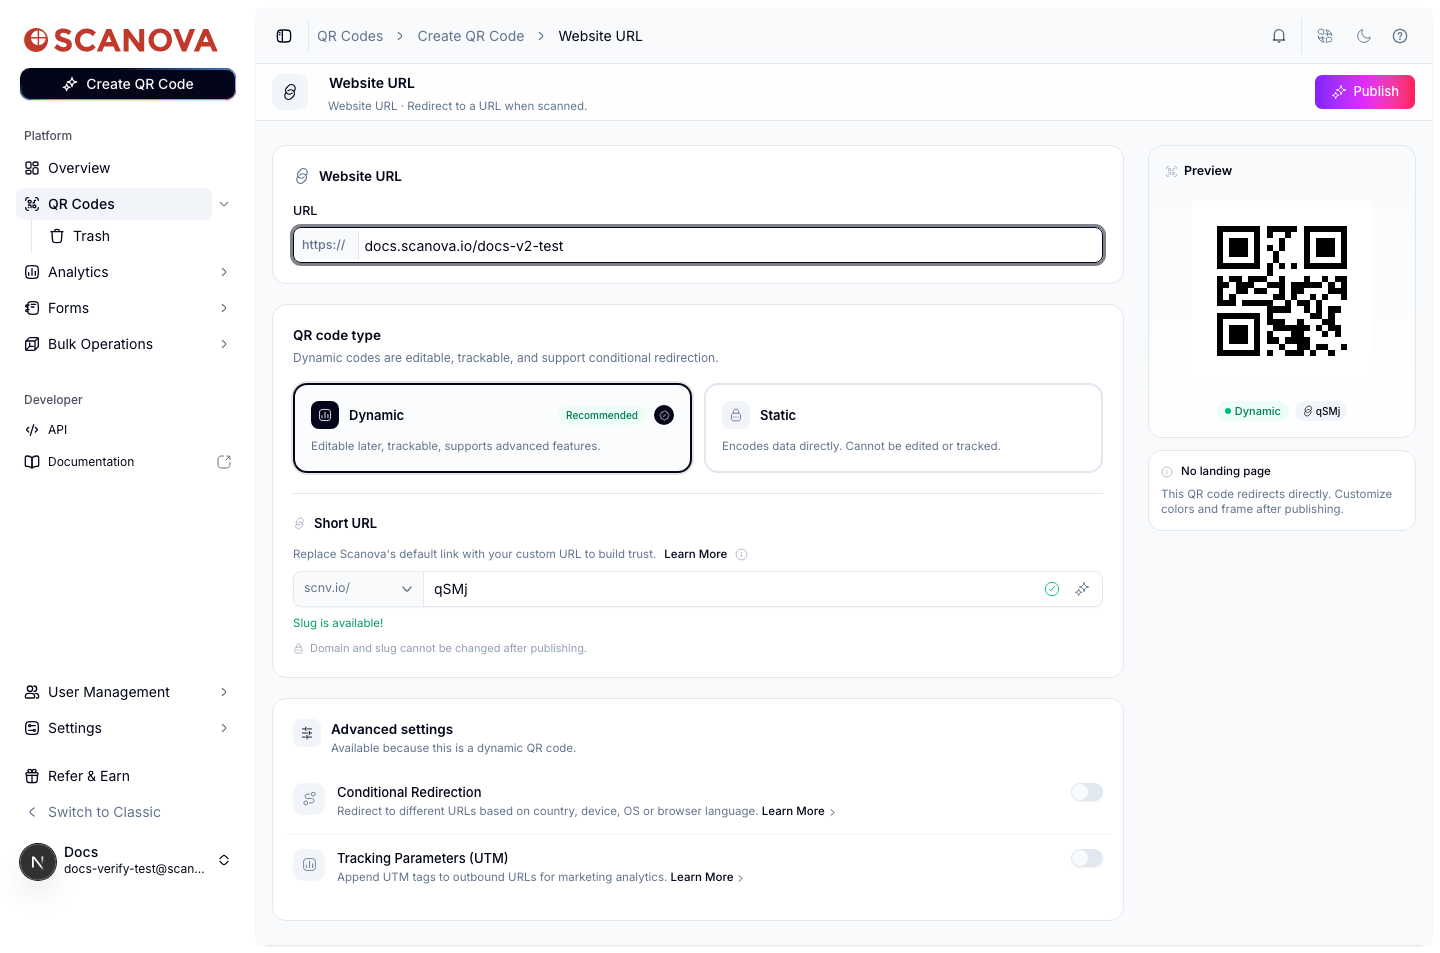The width and height of the screenshot is (1440, 953).
Task: Click the Dynamic badge under preview
Action: point(1251,411)
